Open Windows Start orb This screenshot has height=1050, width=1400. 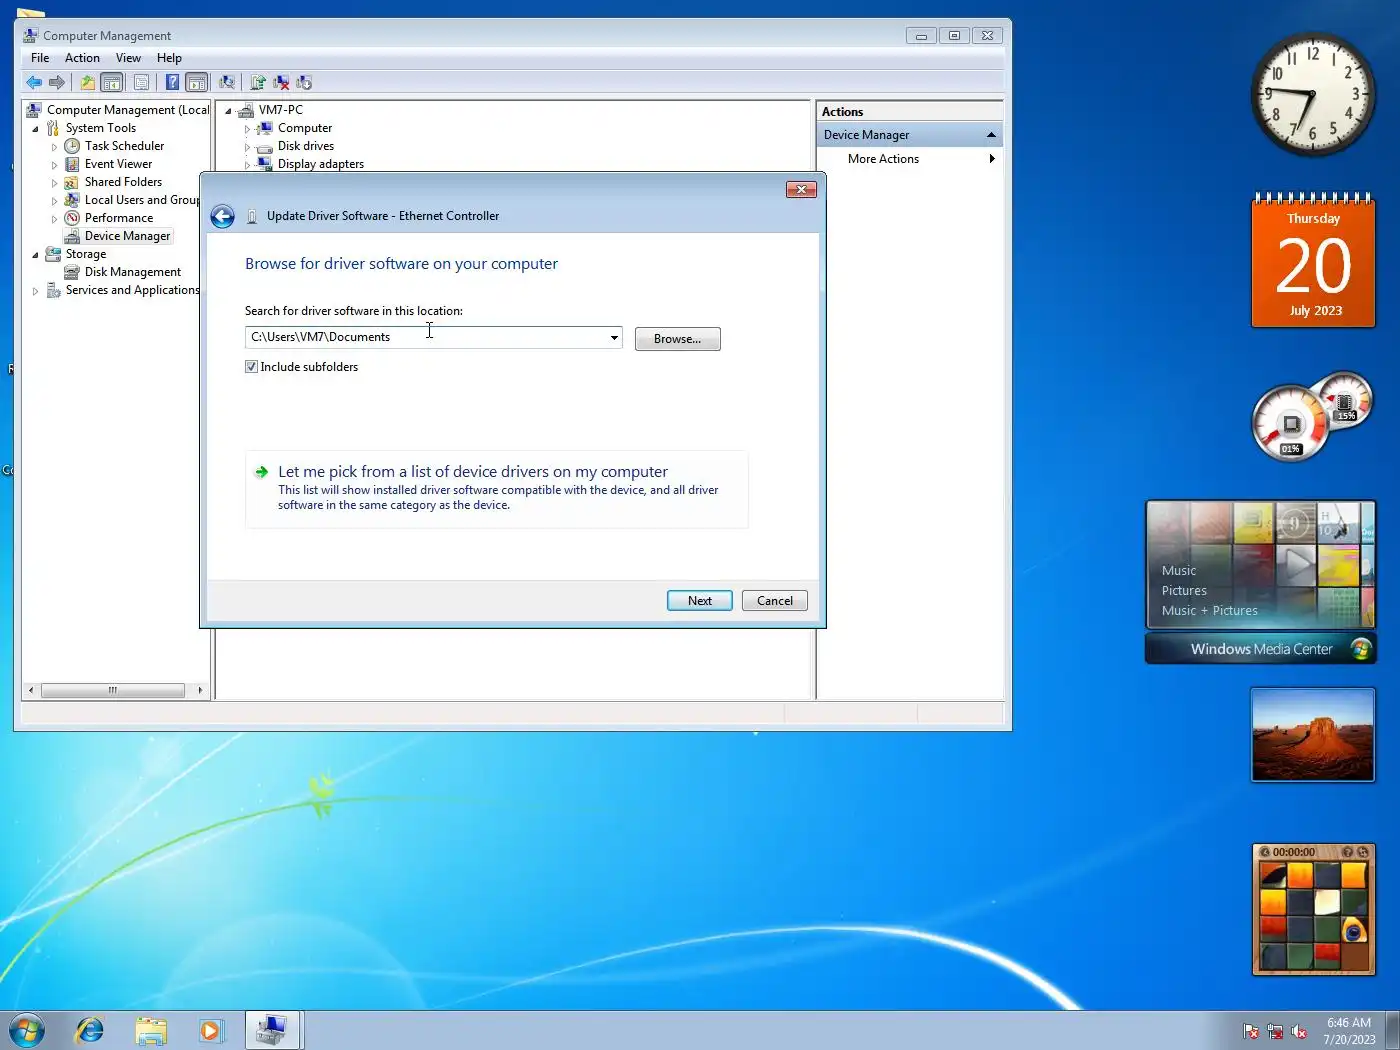(x=27, y=1030)
